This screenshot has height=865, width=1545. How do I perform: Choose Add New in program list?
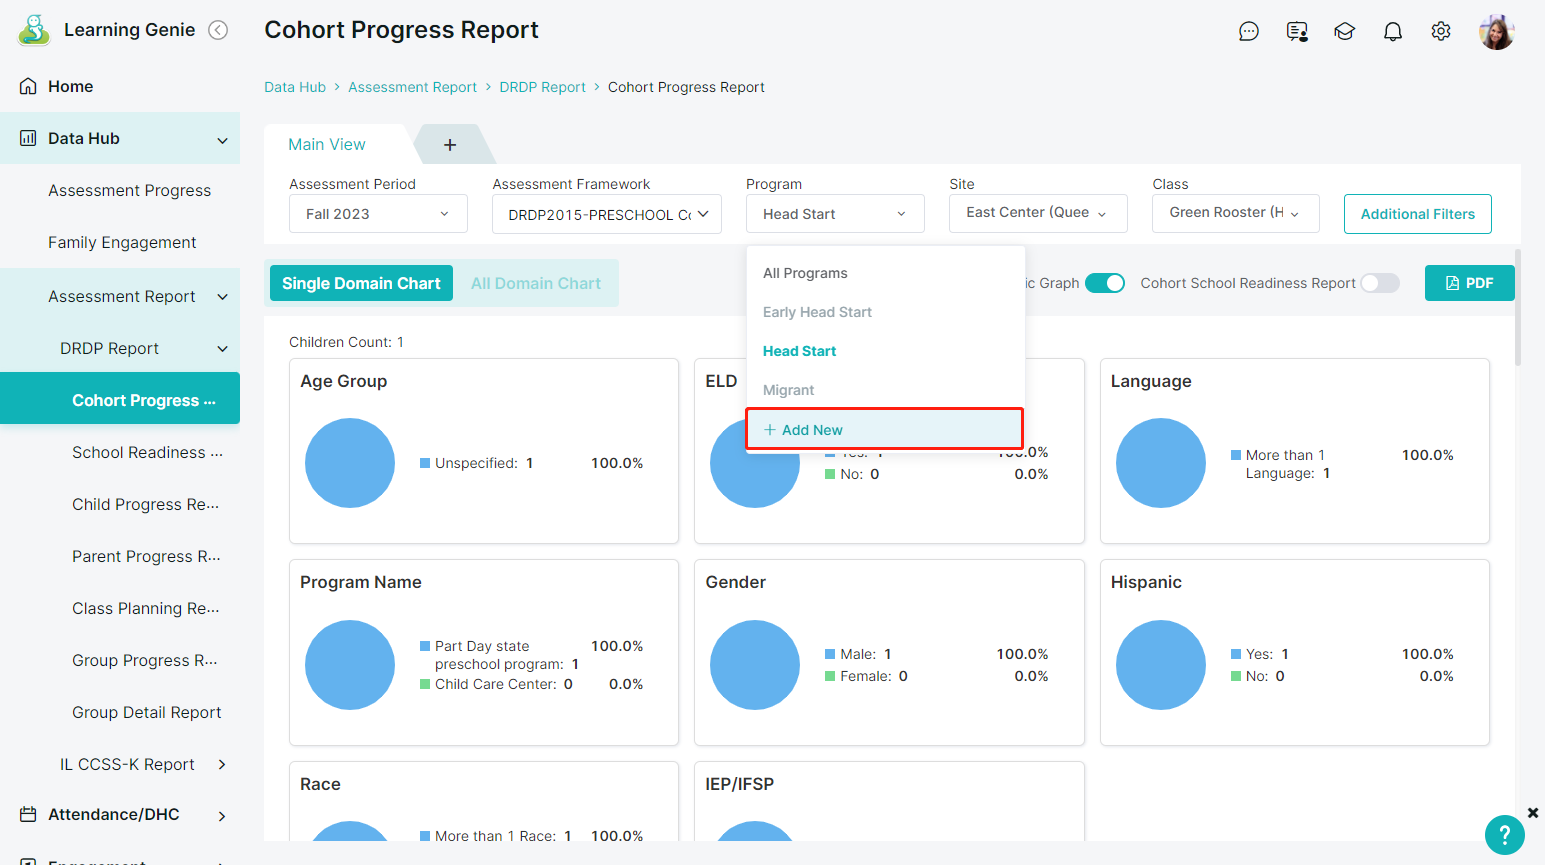coord(812,430)
